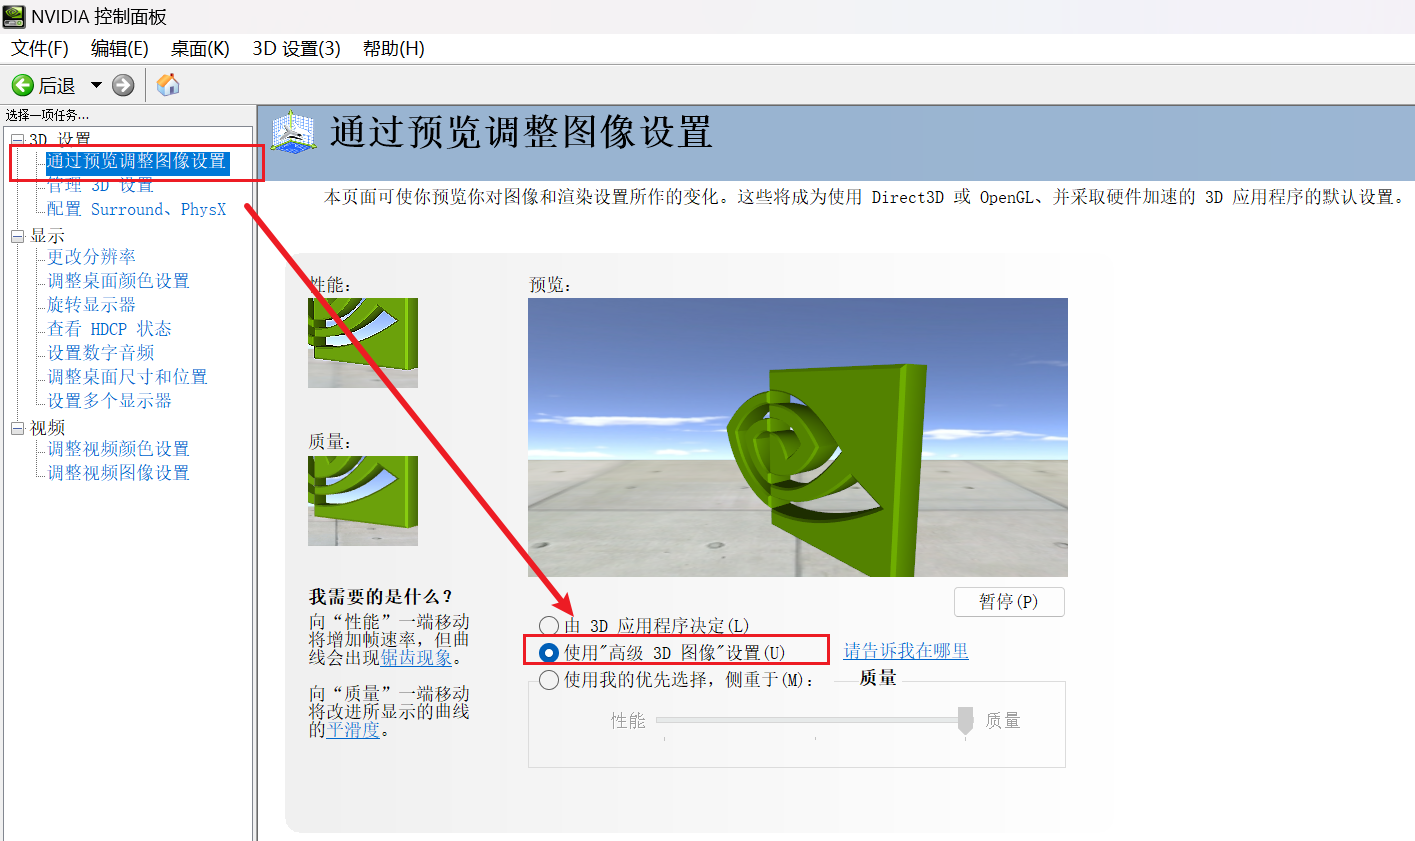Click the NVIDIA logo in title bar

[14, 16]
